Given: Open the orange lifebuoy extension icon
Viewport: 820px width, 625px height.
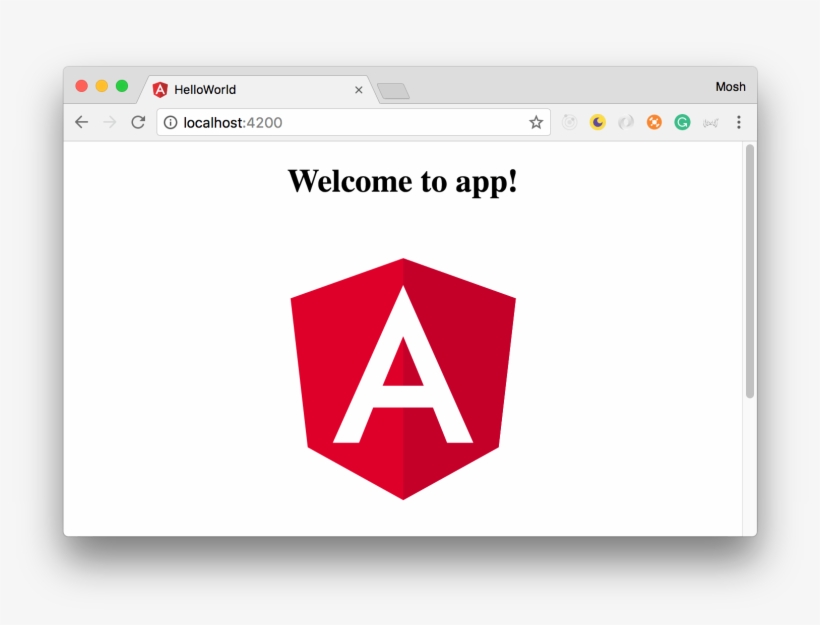Looking at the screenshot, I should point(654,122).
